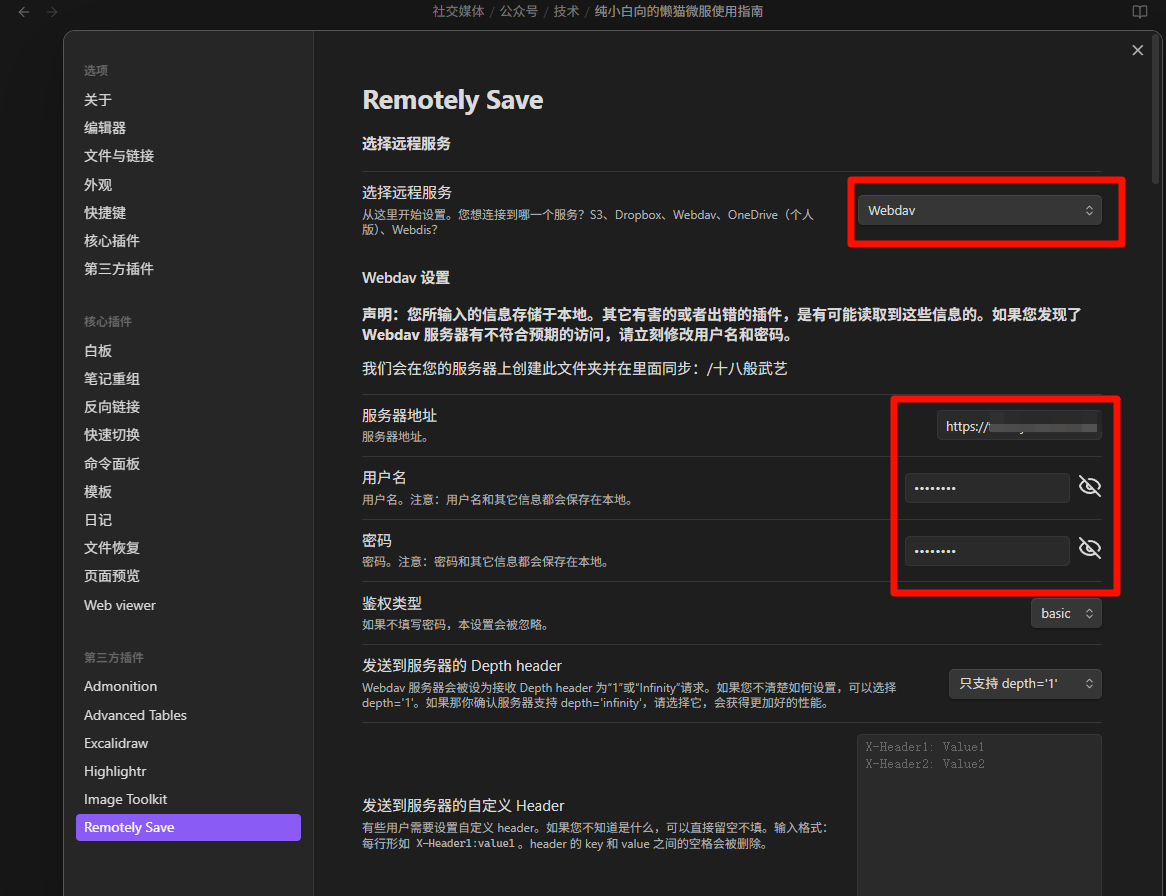Toggle reading view book icon

click(1139, 12)
